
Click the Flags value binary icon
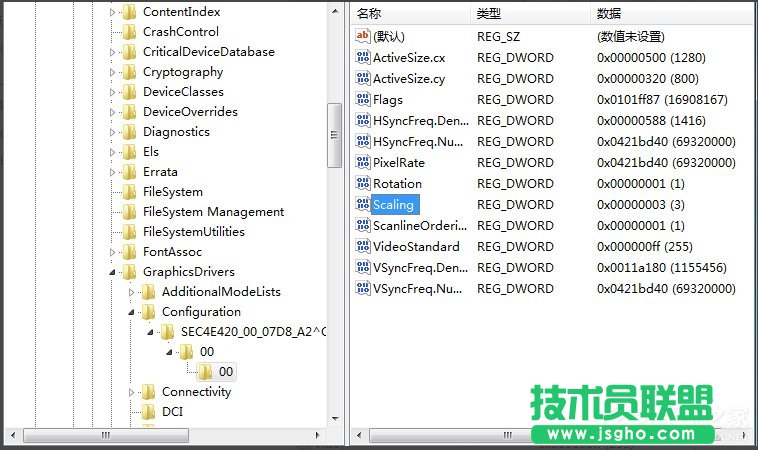pyautogui.click(x=363, y=99)
